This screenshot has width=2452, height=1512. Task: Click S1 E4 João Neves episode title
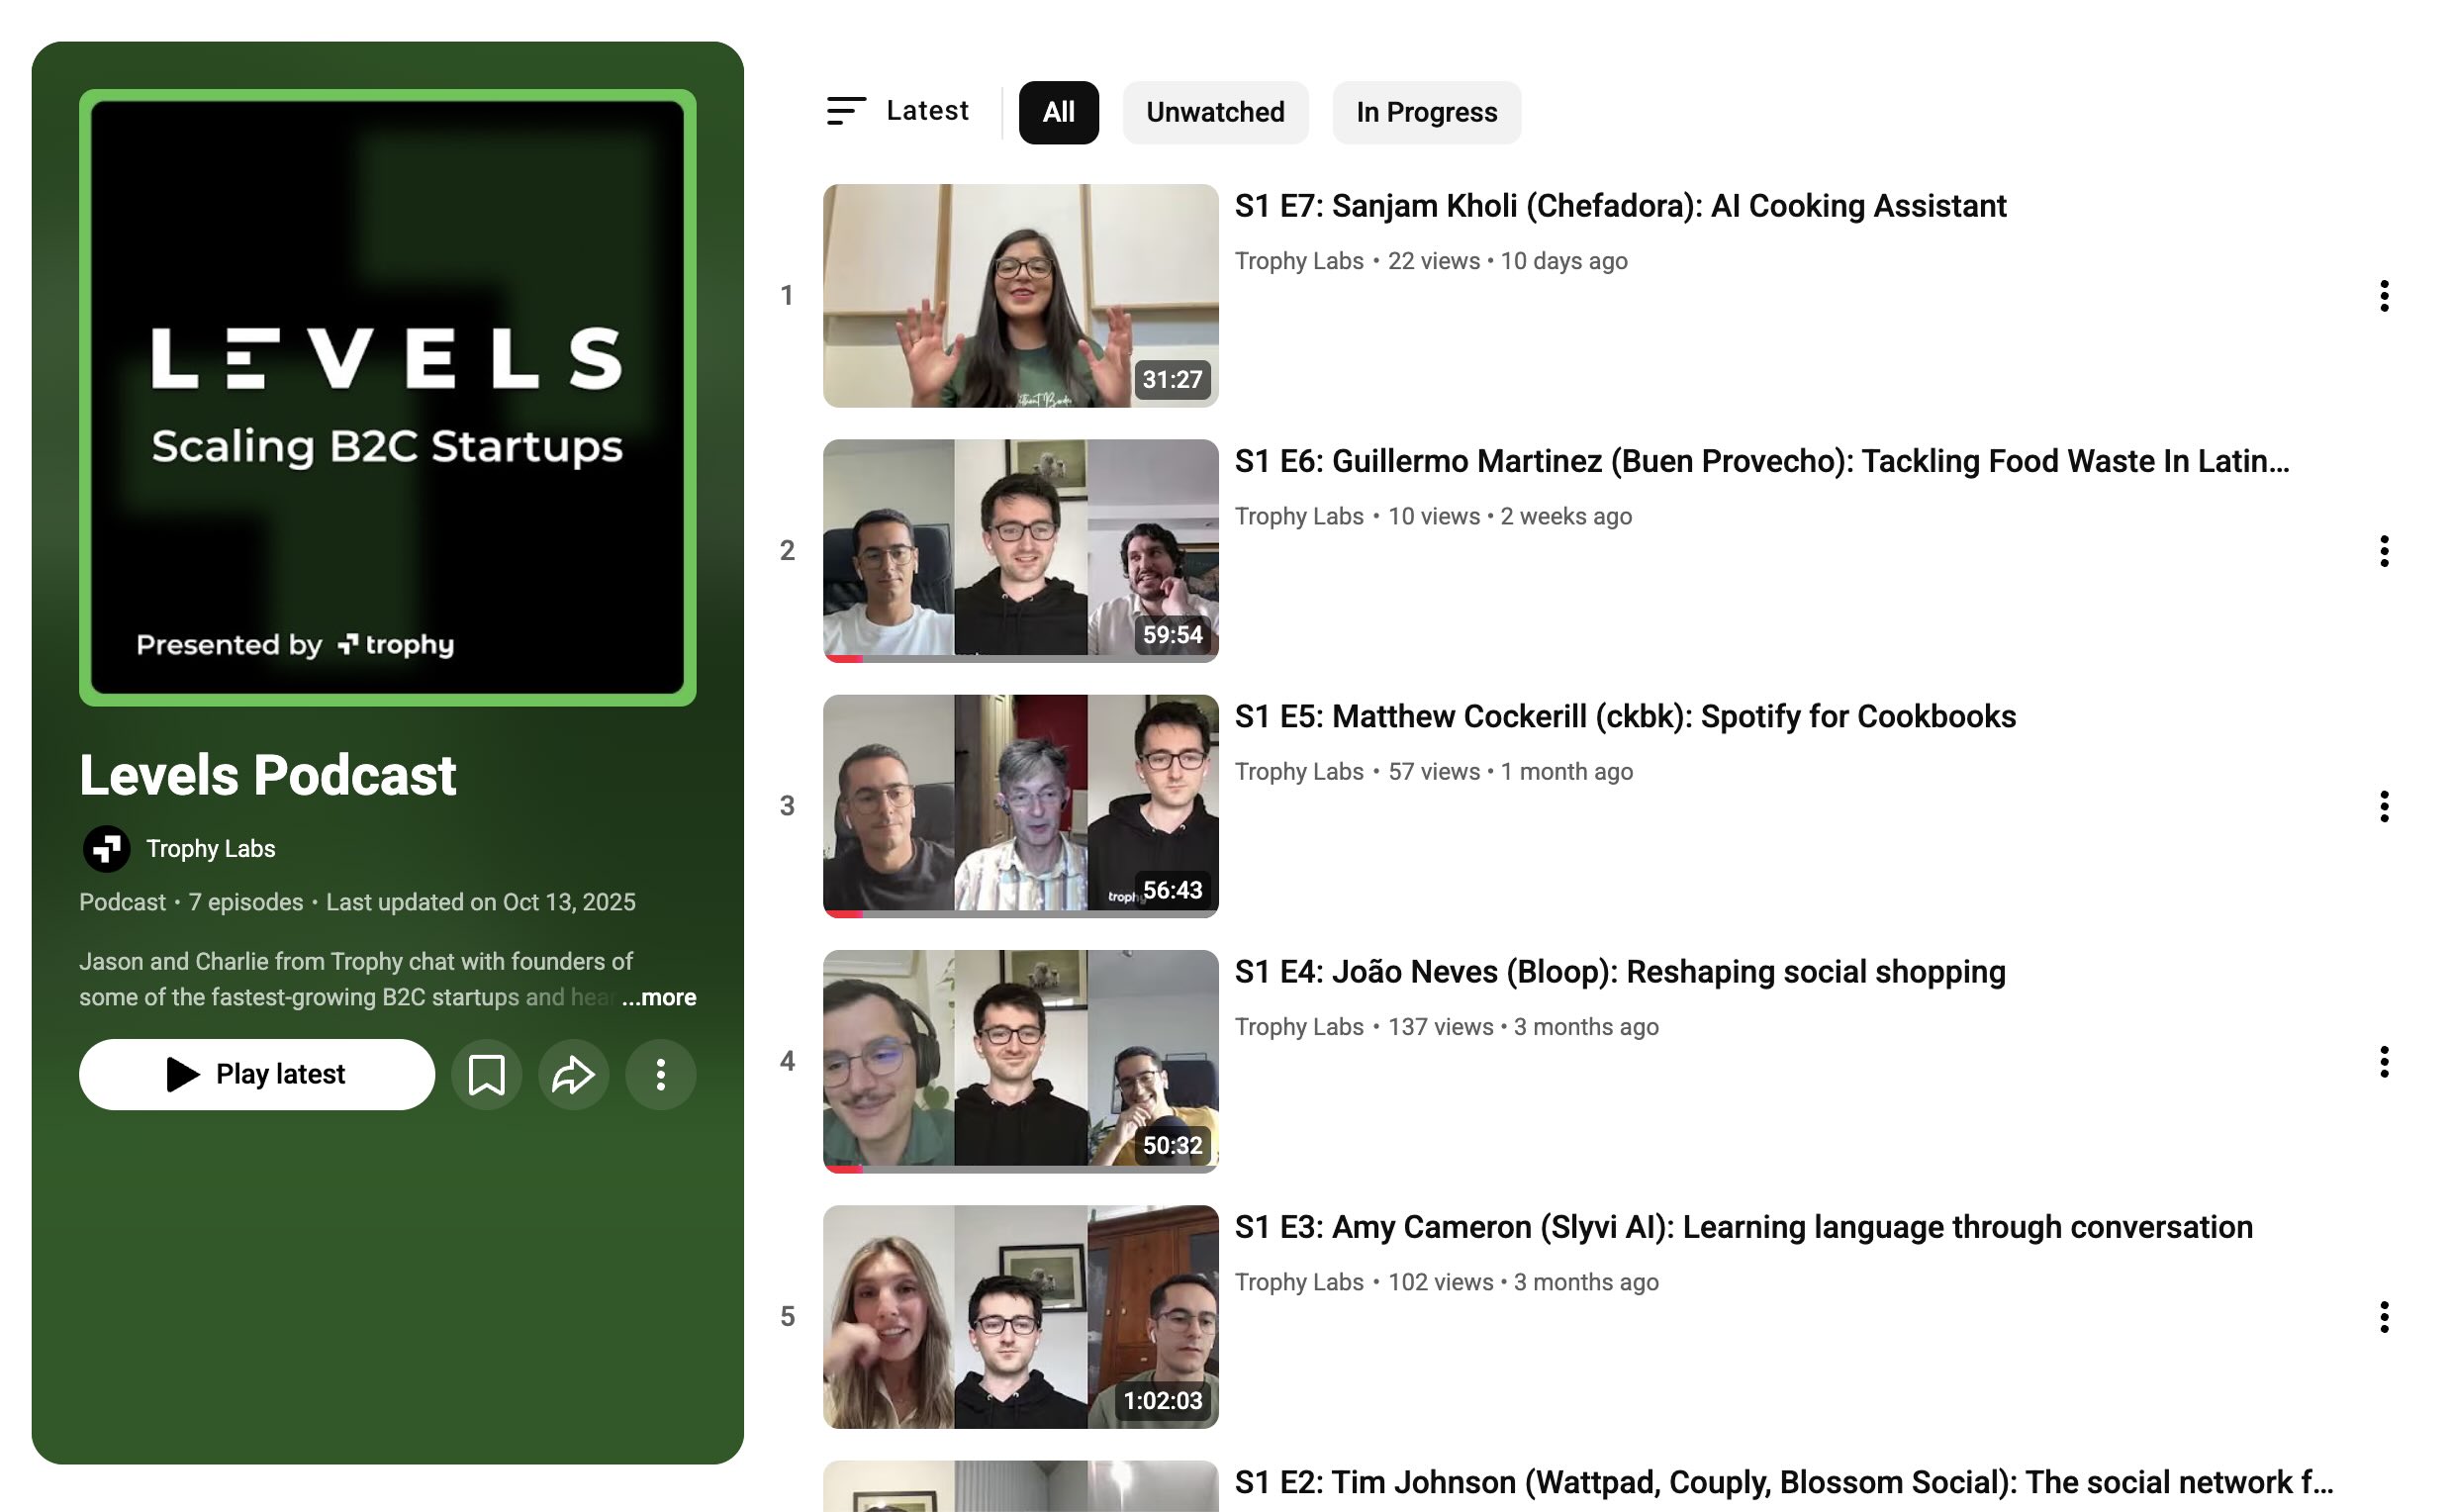[1619, 972]
